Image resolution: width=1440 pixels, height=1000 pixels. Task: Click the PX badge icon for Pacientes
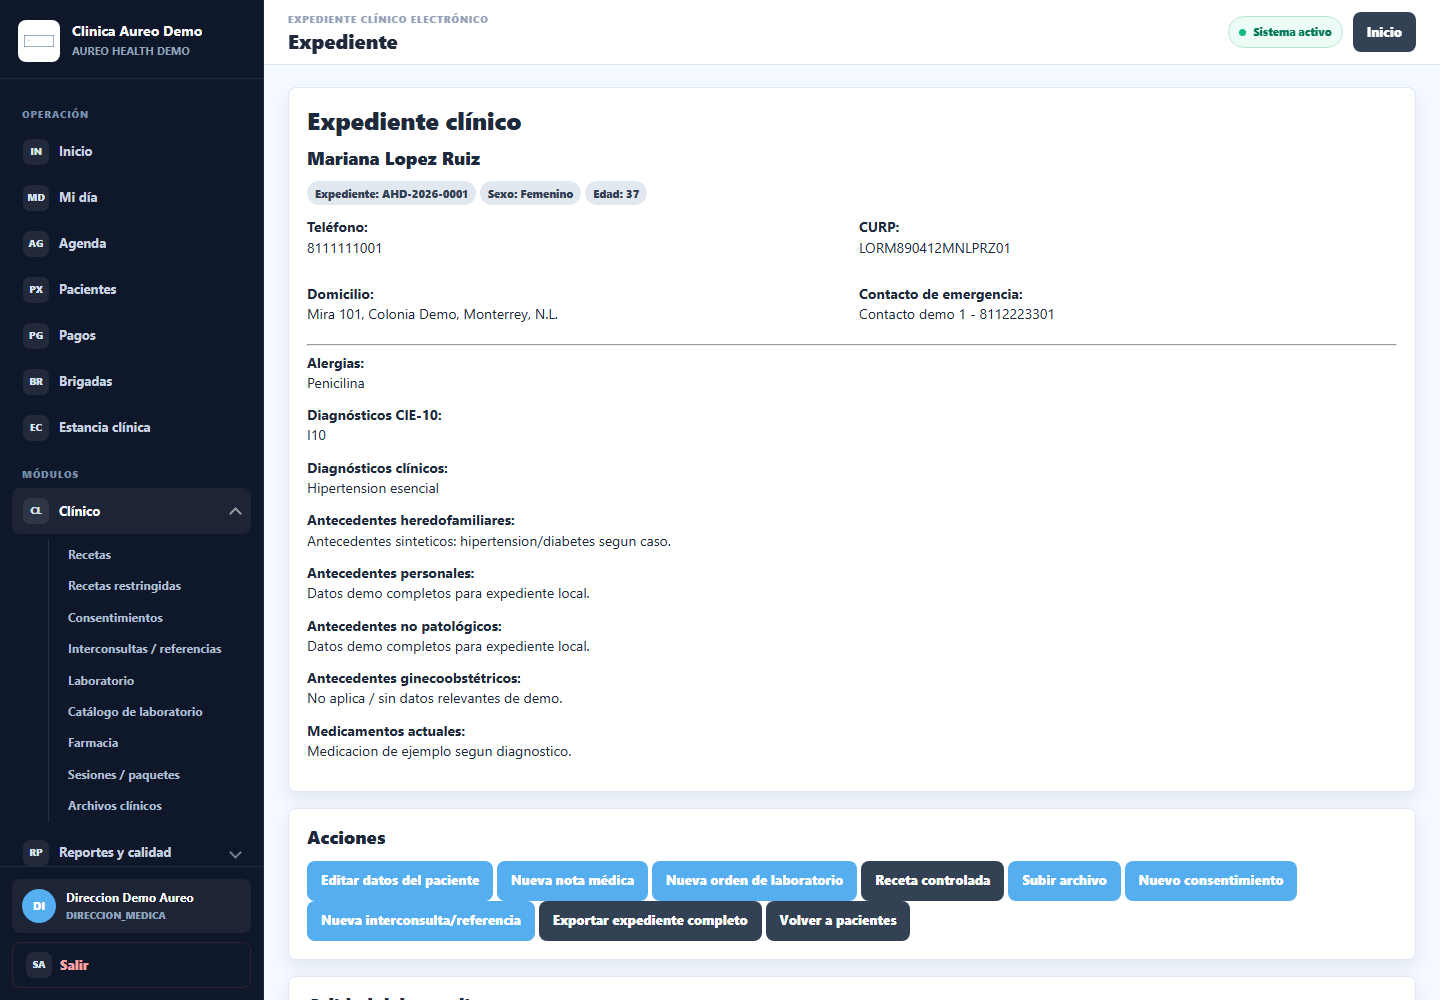(36, 290)
